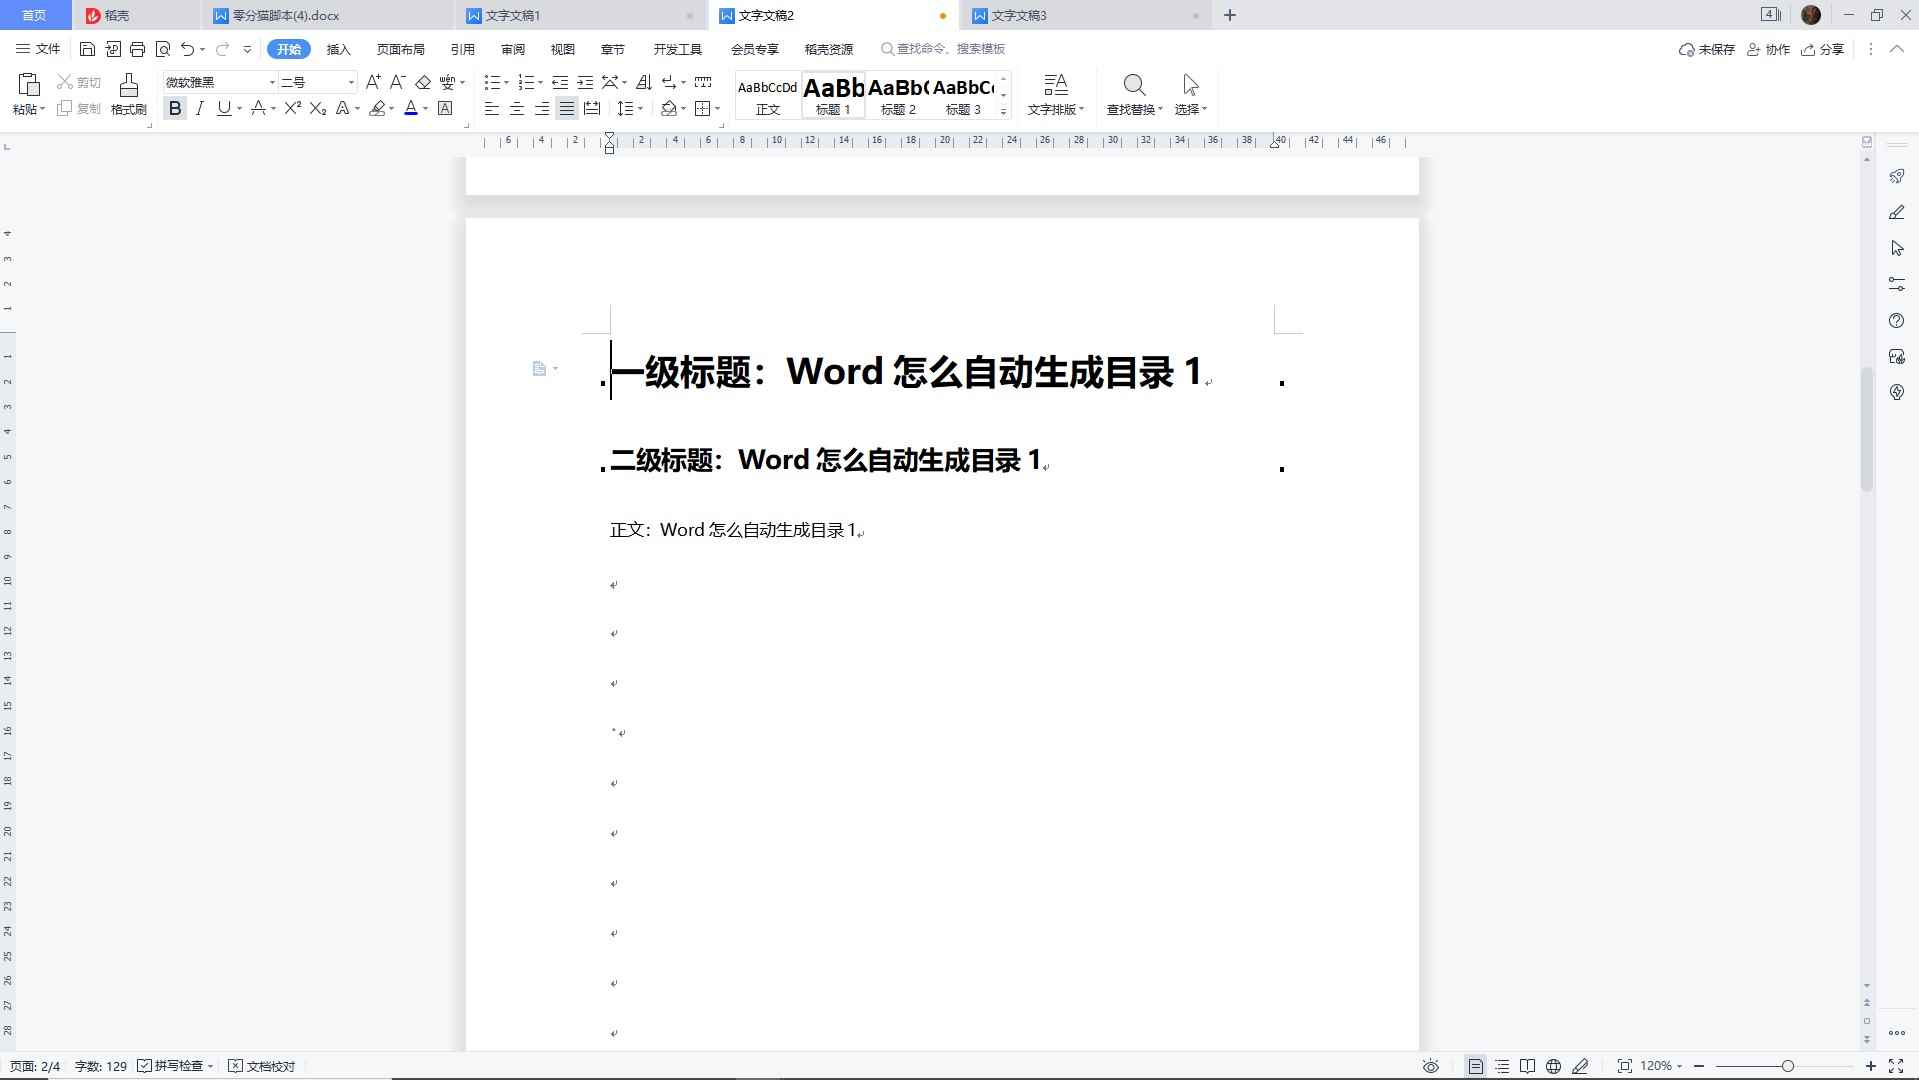Open the find and replace tool
This screenshot has height=1080, width=1919.
(1133, 95)
